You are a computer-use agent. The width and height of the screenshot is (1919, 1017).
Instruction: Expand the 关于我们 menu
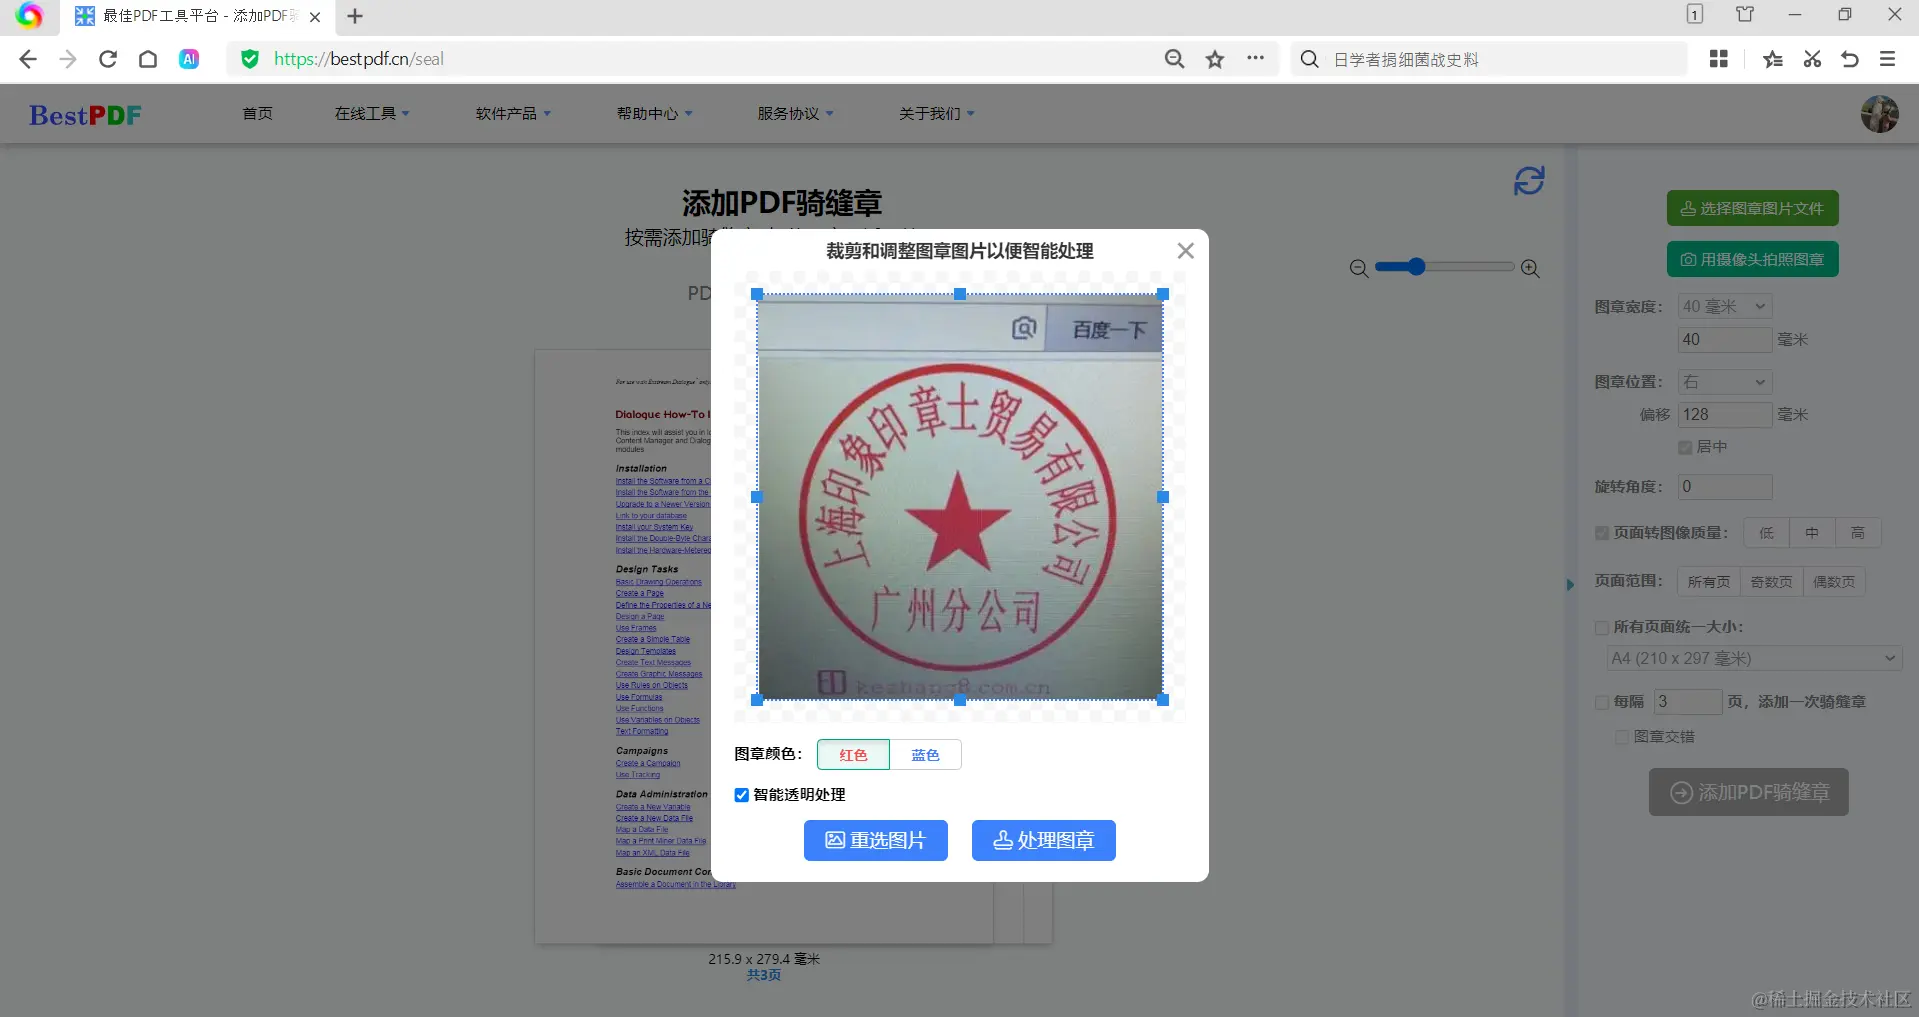(936, 114)
